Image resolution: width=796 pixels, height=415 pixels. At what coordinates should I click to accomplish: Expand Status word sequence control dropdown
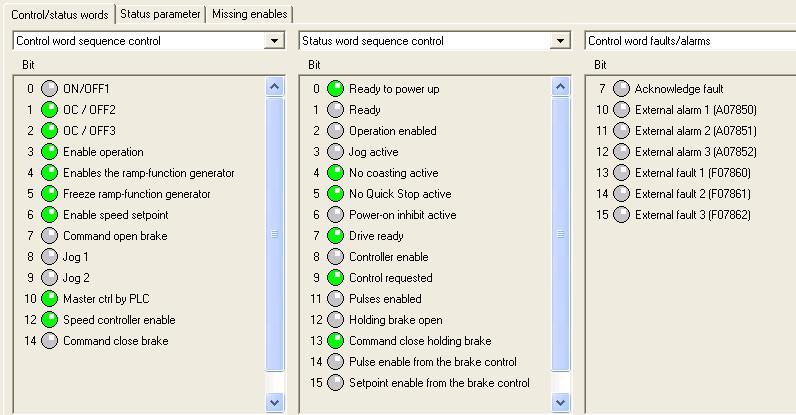(561, 41)
